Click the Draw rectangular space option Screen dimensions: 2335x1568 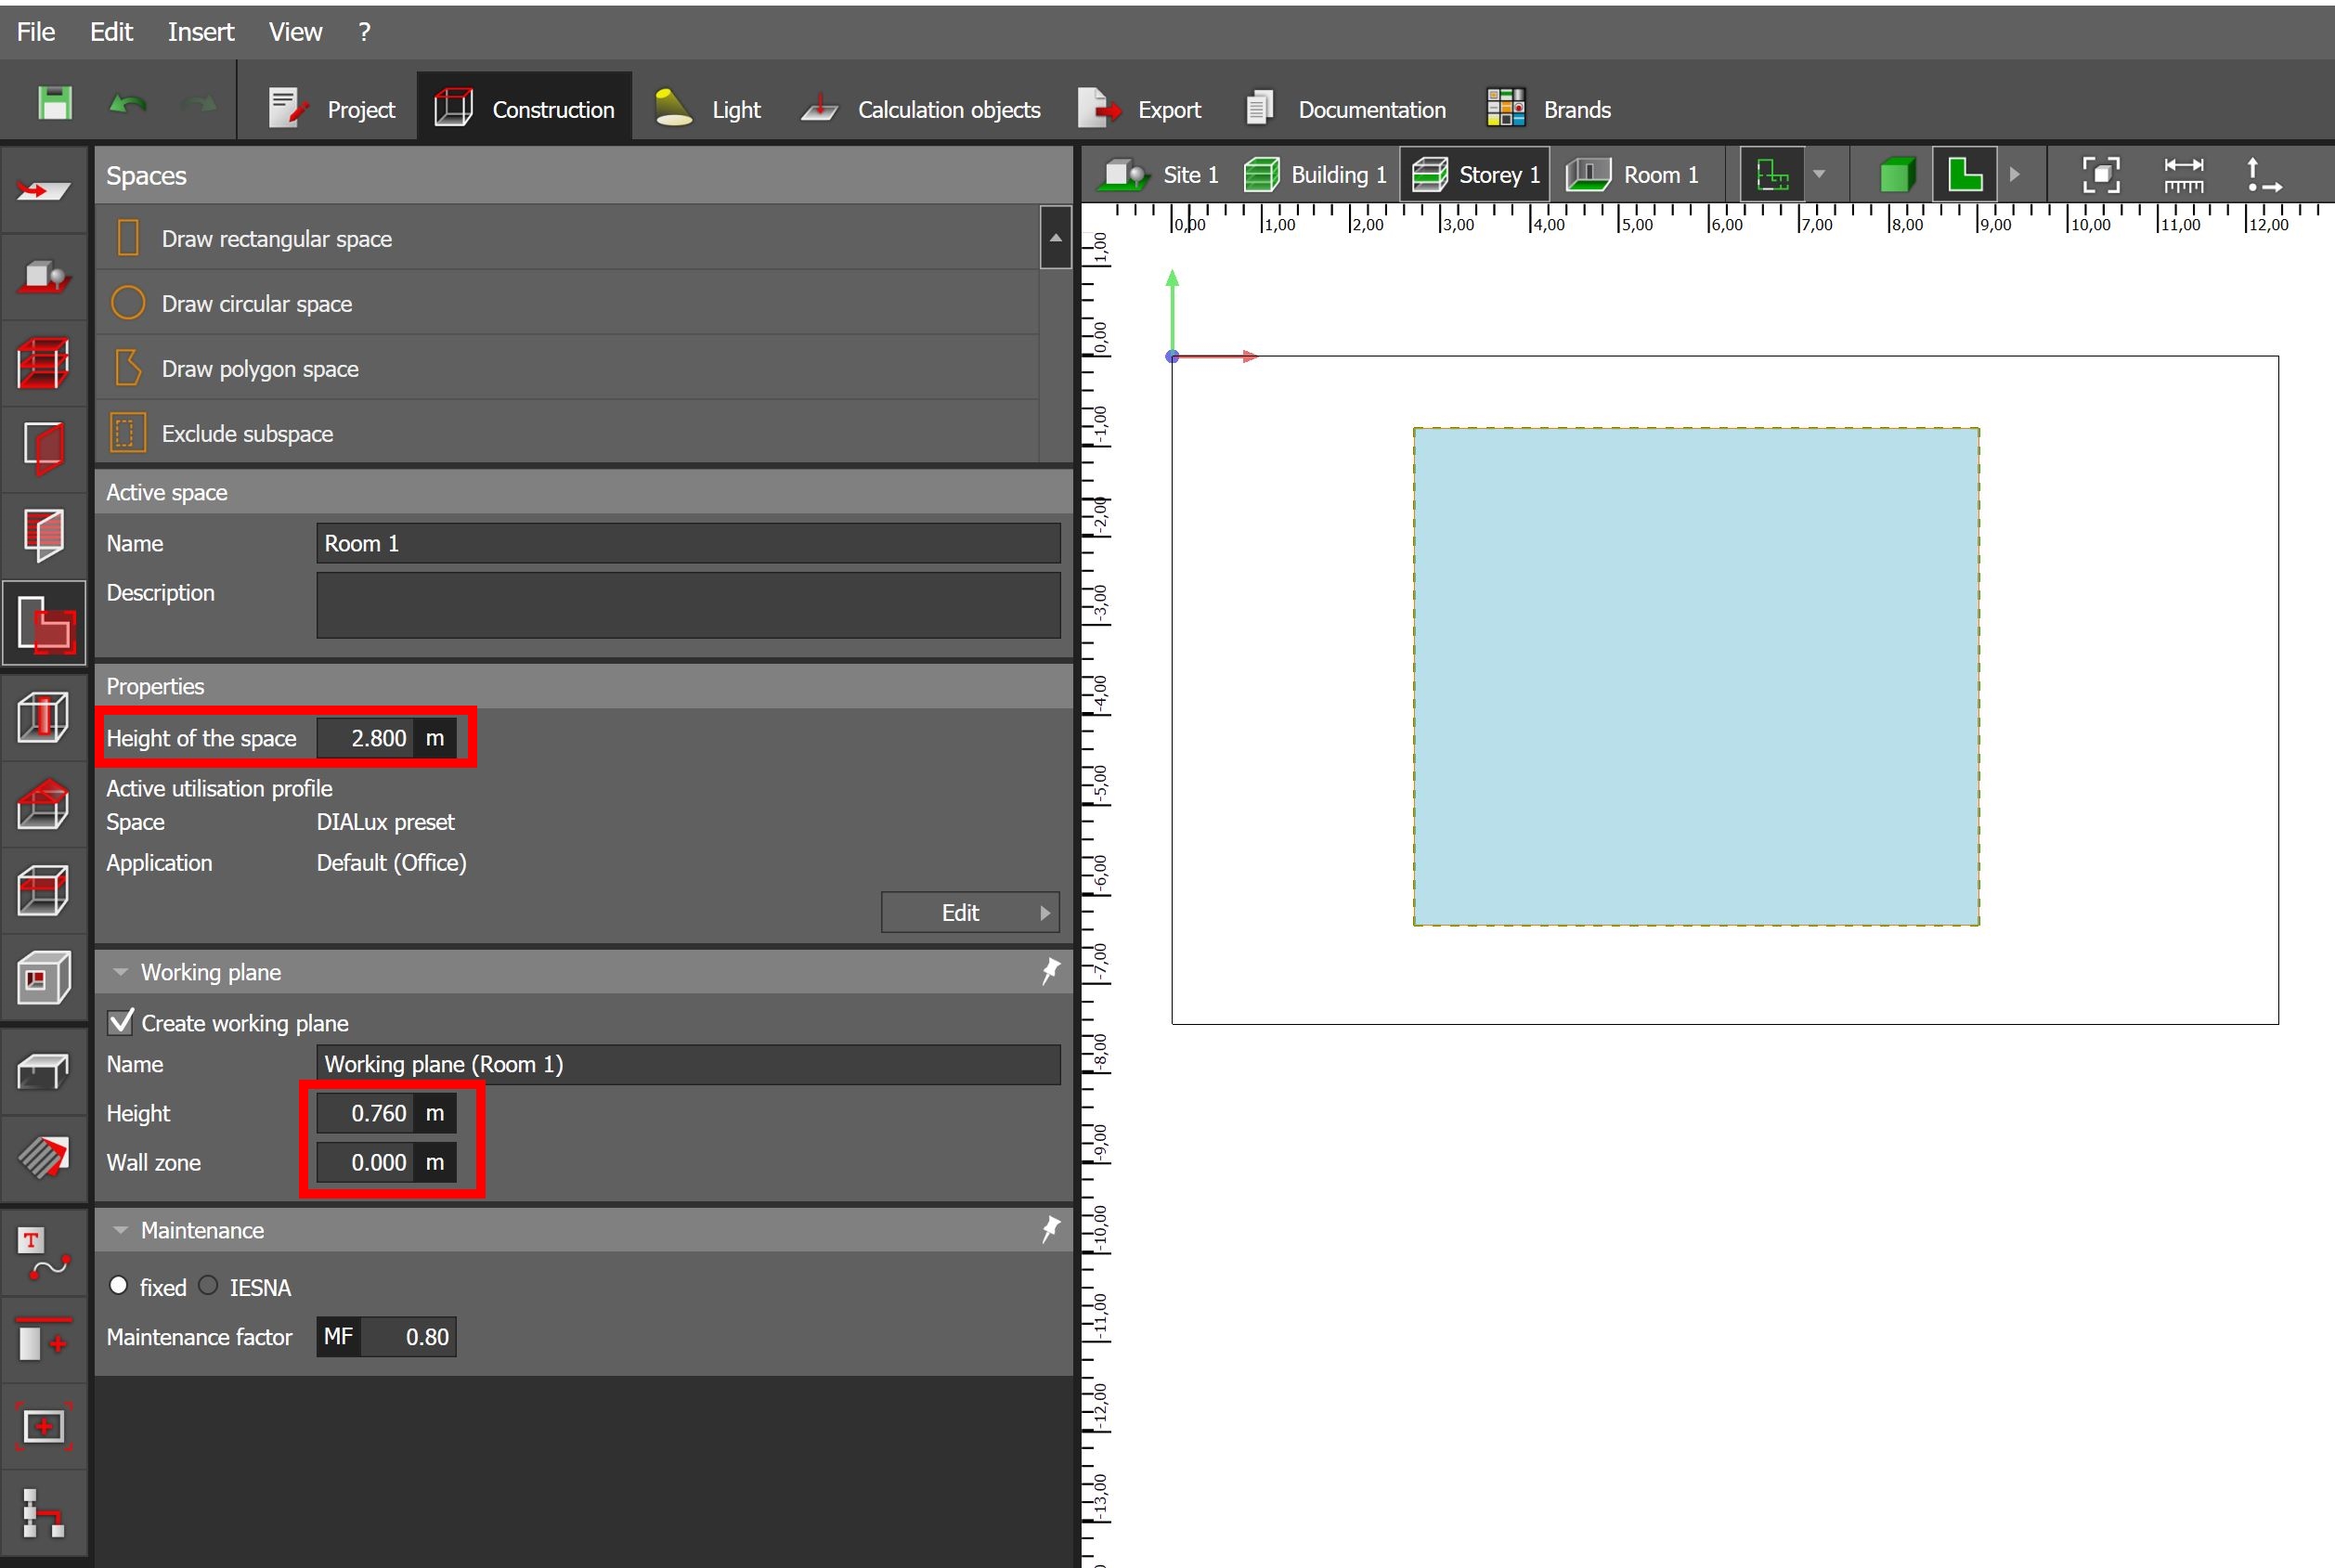(x=276, y=239)
